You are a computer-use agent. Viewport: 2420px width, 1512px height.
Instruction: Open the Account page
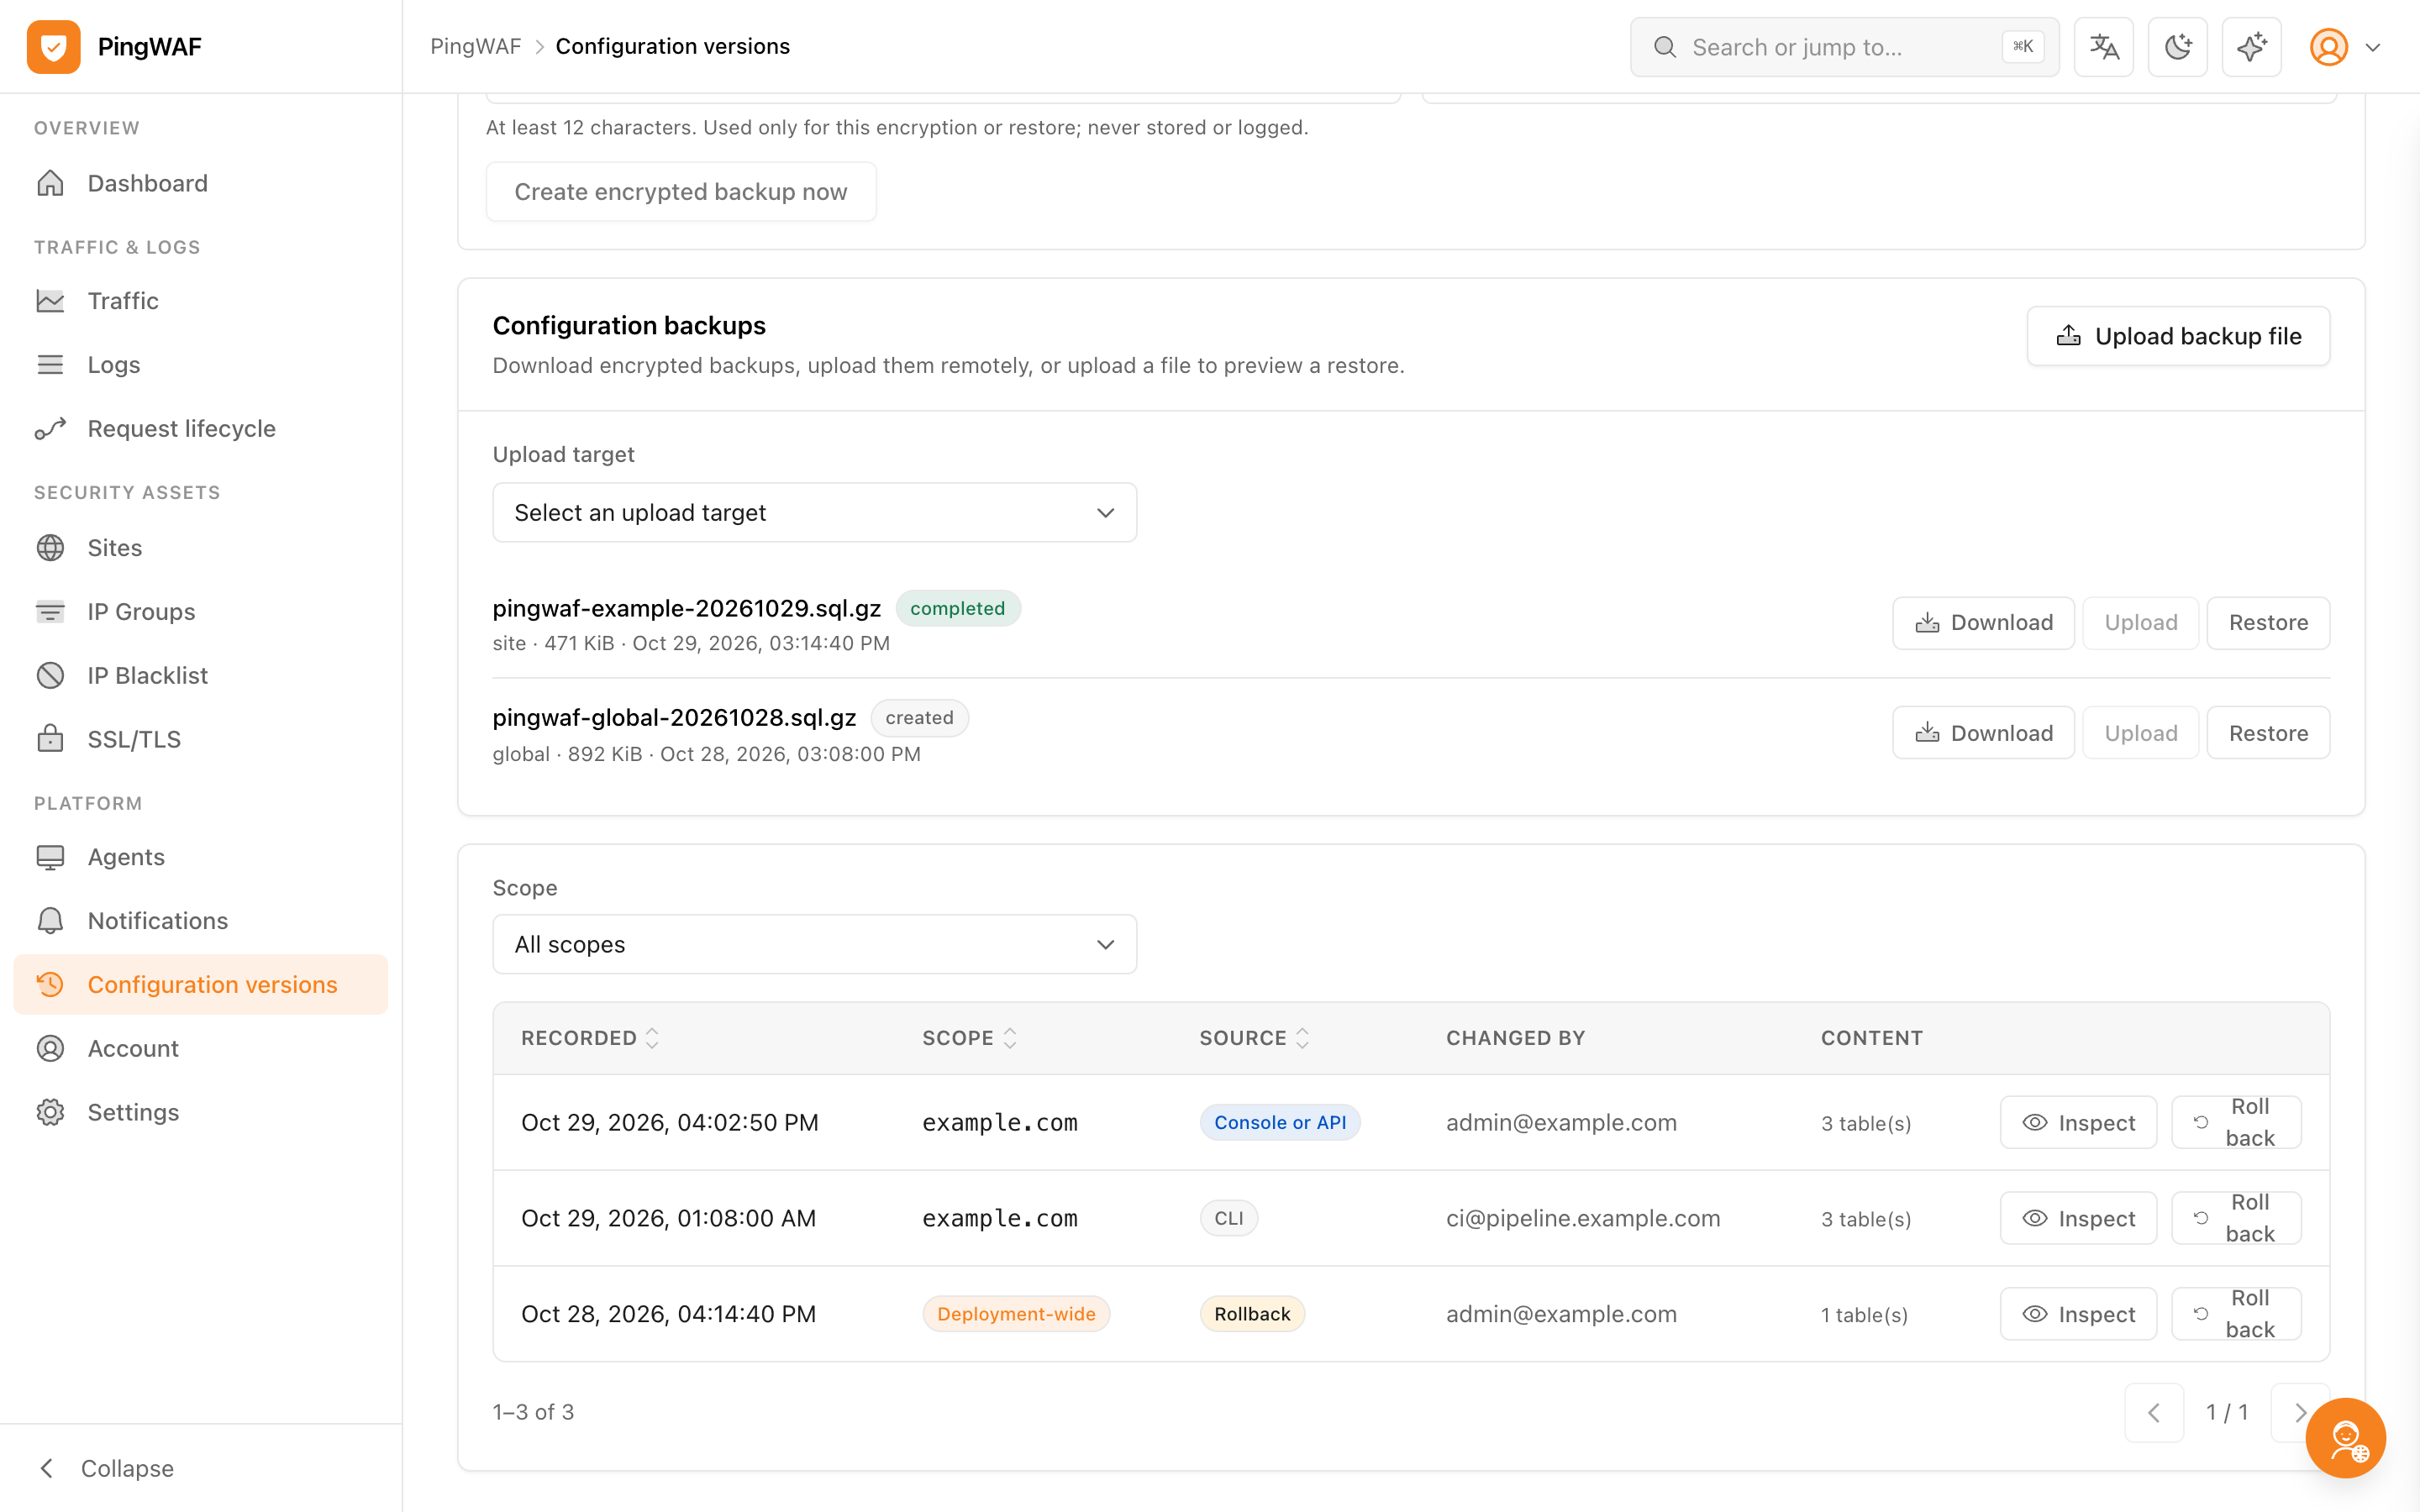201,1049
